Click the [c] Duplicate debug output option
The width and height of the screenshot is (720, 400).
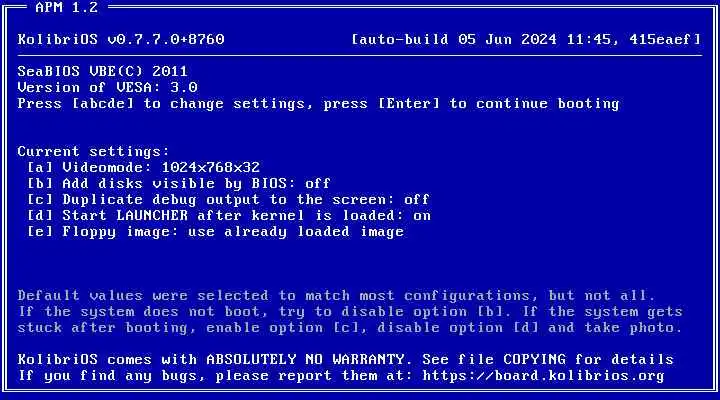[x=228, y=199]
